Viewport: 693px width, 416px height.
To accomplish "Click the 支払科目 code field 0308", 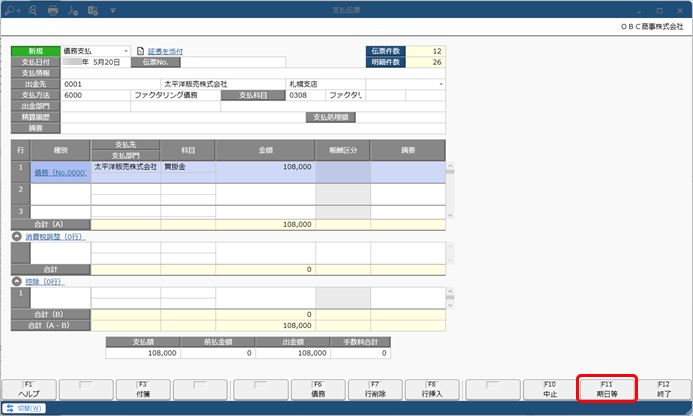I will (305, 95).
